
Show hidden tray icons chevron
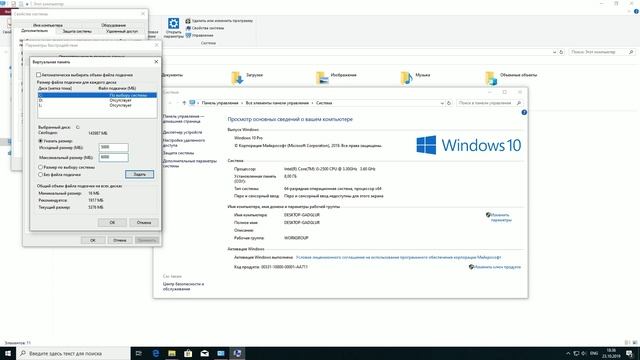[568, 353]
